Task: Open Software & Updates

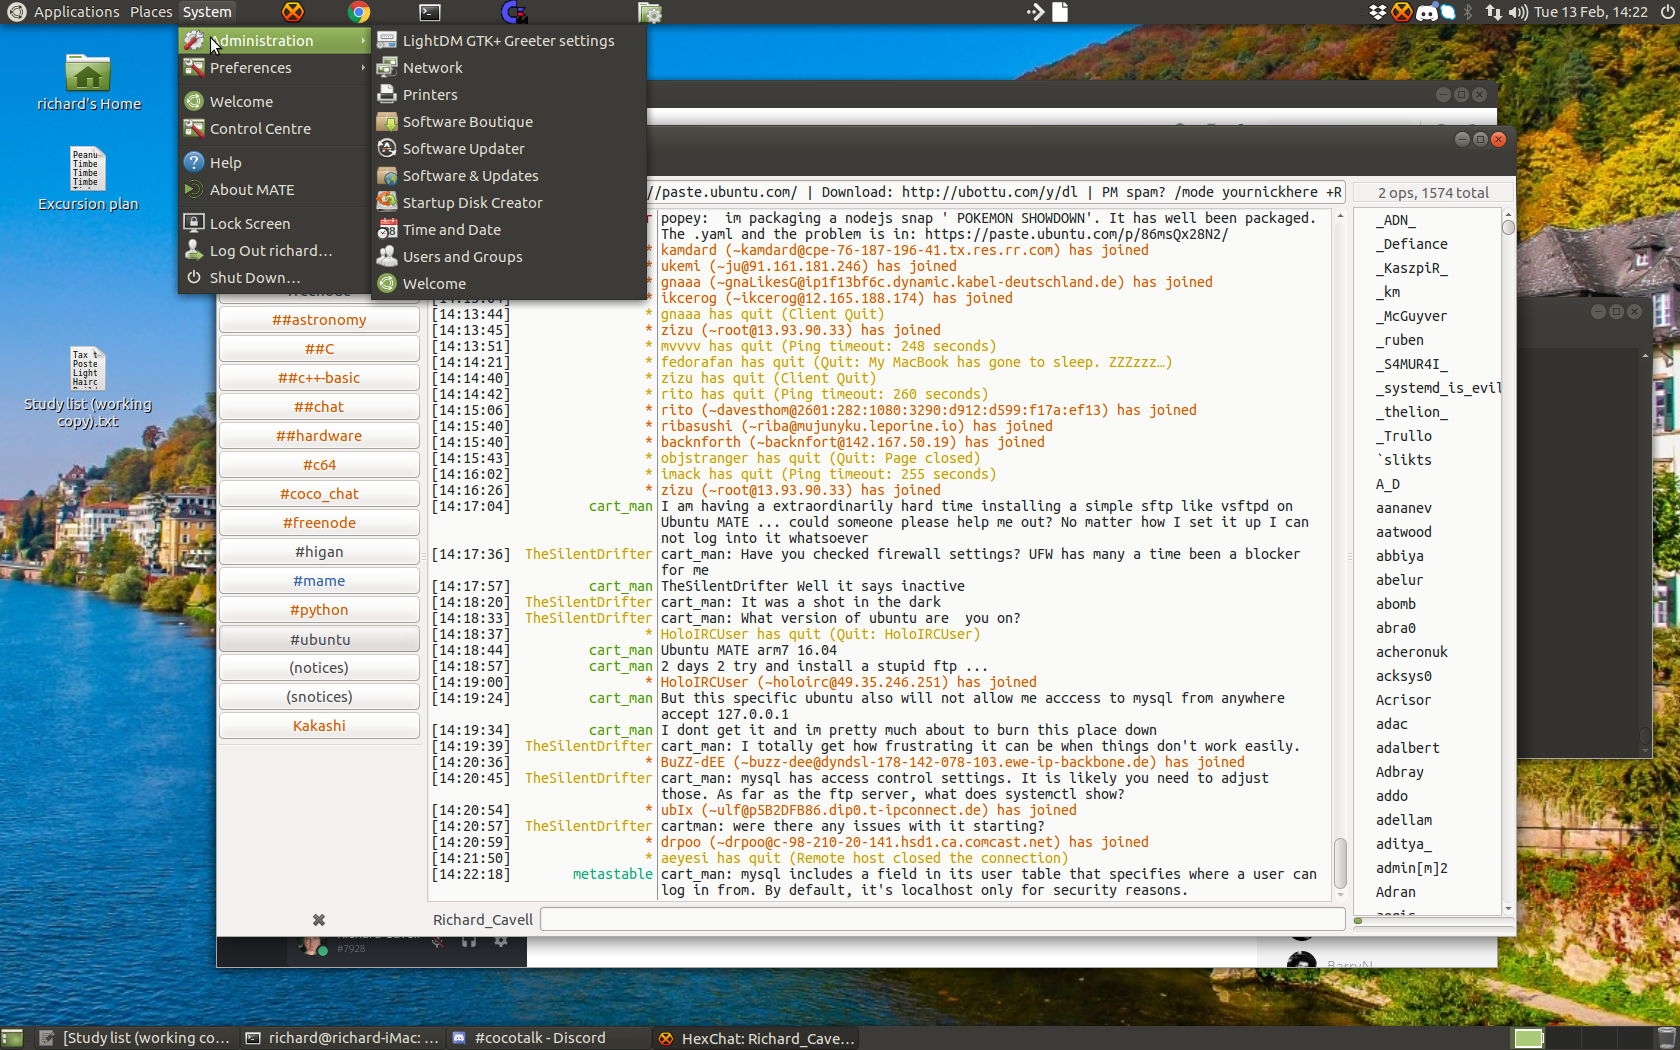Action: [x=508, y=176]
